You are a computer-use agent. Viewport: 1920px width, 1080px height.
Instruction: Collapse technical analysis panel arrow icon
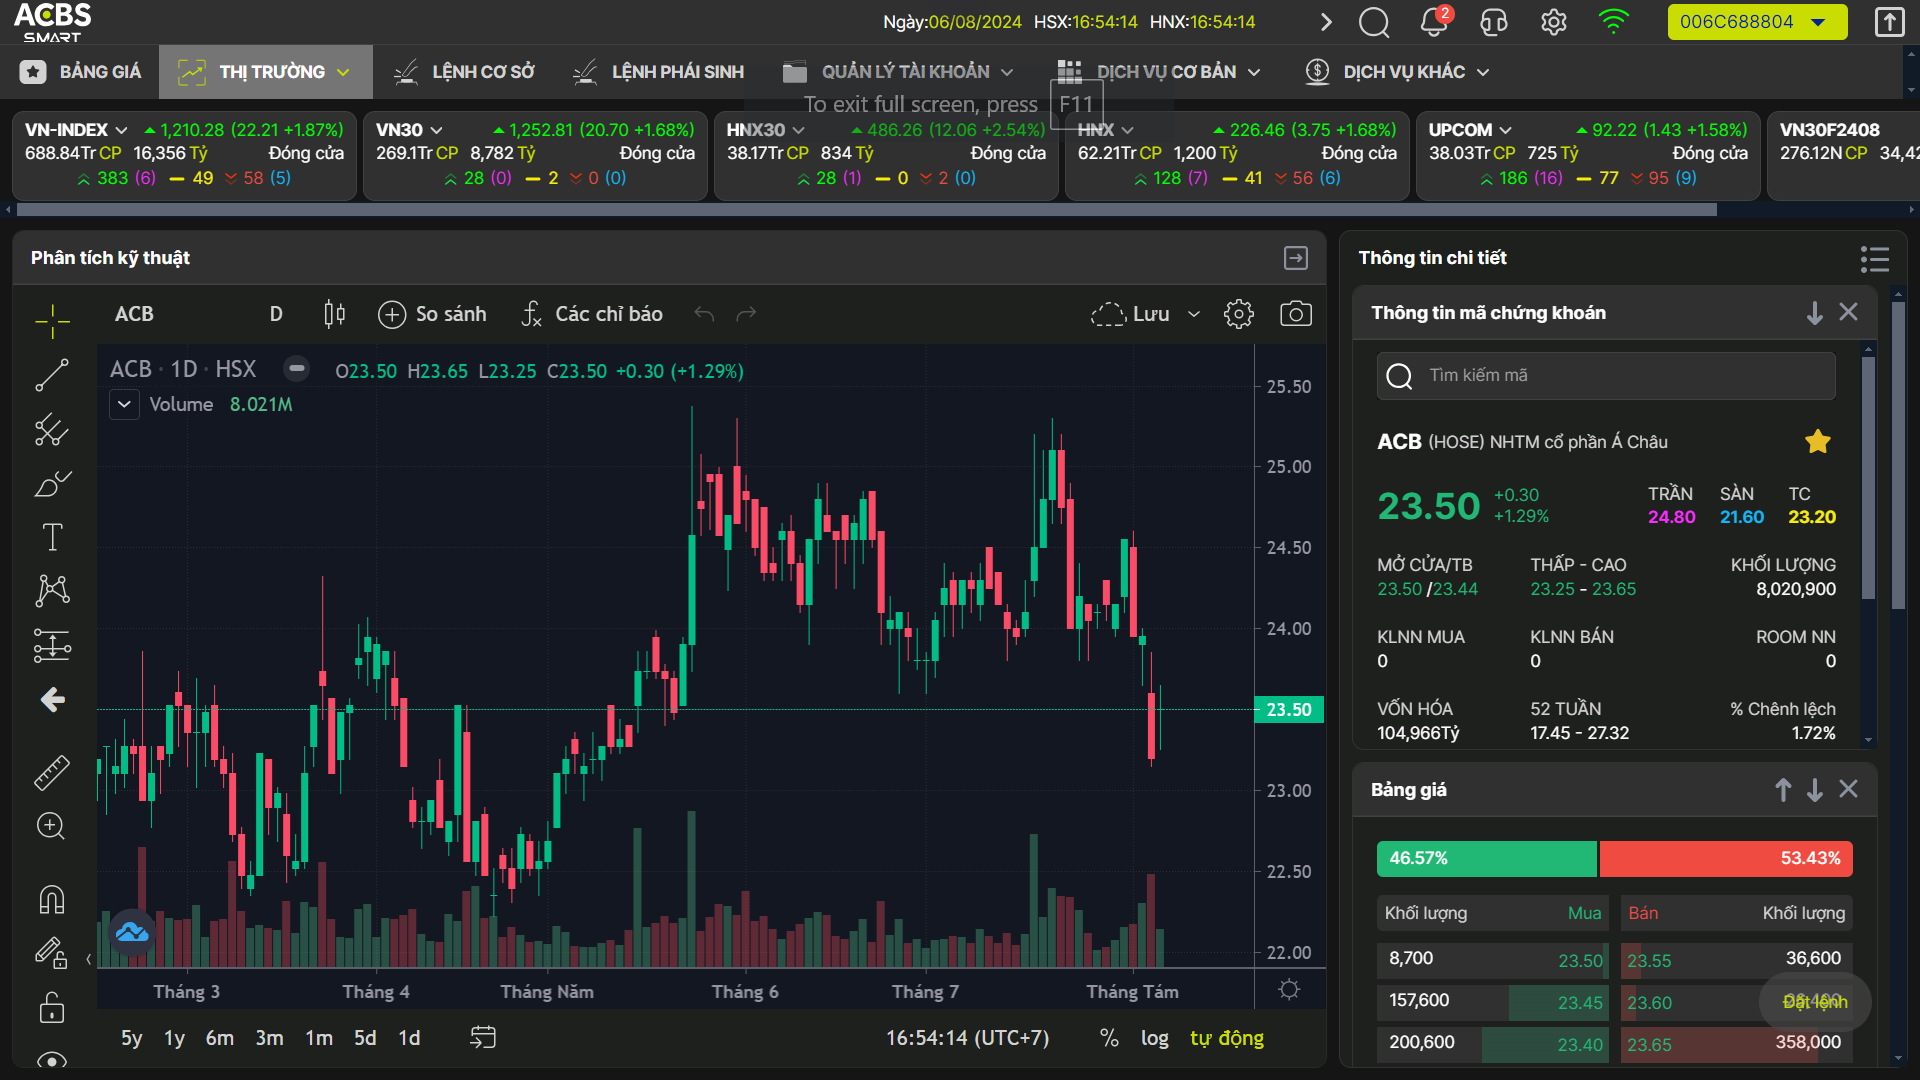[1296, 258]
